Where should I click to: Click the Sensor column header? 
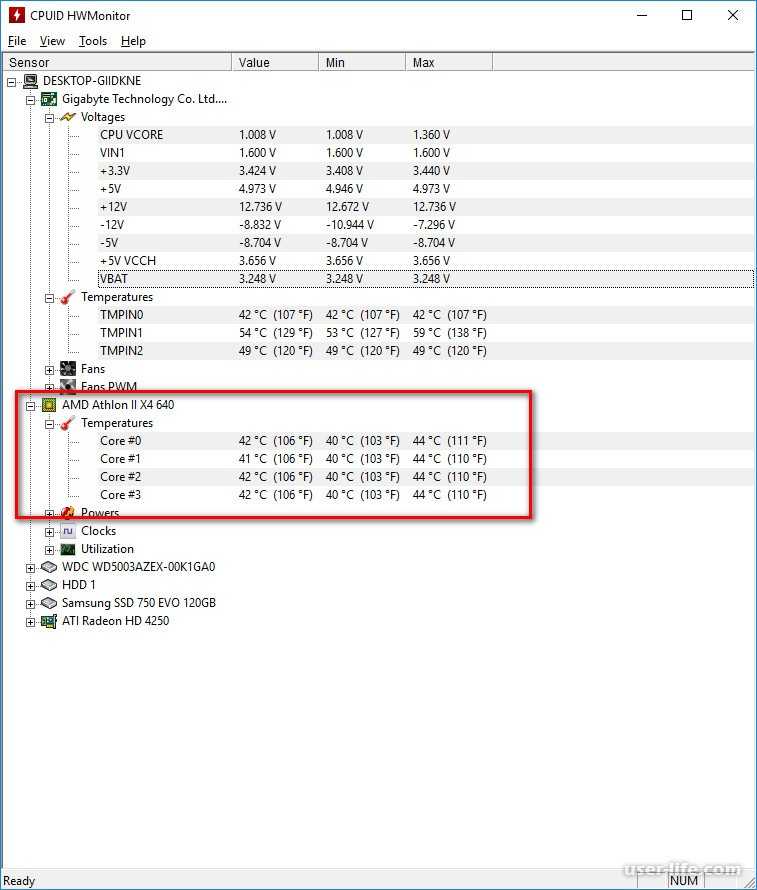(x=117, y=62)
